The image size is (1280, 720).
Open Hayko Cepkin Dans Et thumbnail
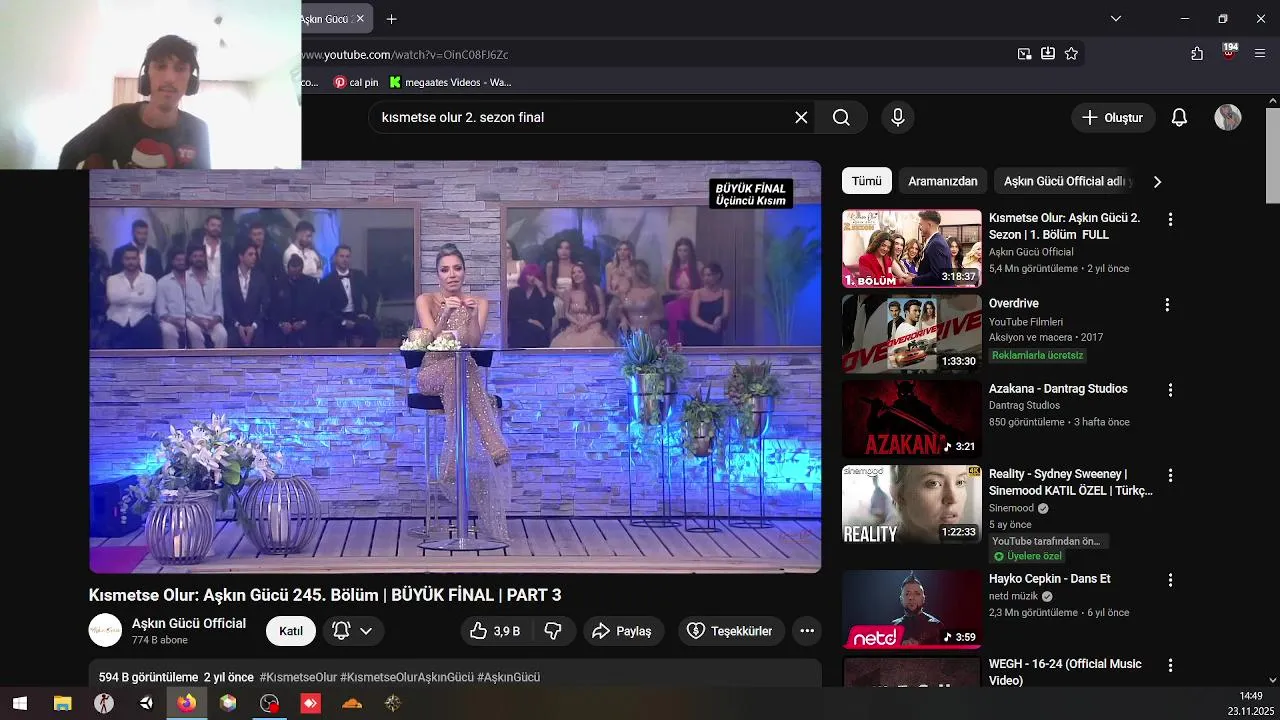click(x=912, y=609)
